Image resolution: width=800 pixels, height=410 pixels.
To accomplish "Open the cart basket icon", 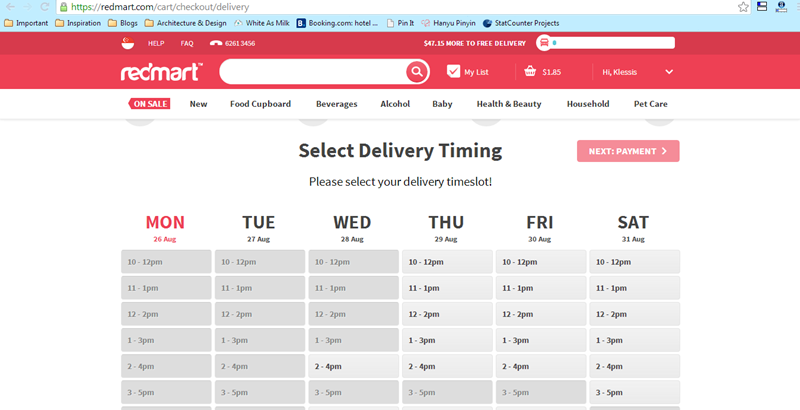I will [x=530, y=71].
